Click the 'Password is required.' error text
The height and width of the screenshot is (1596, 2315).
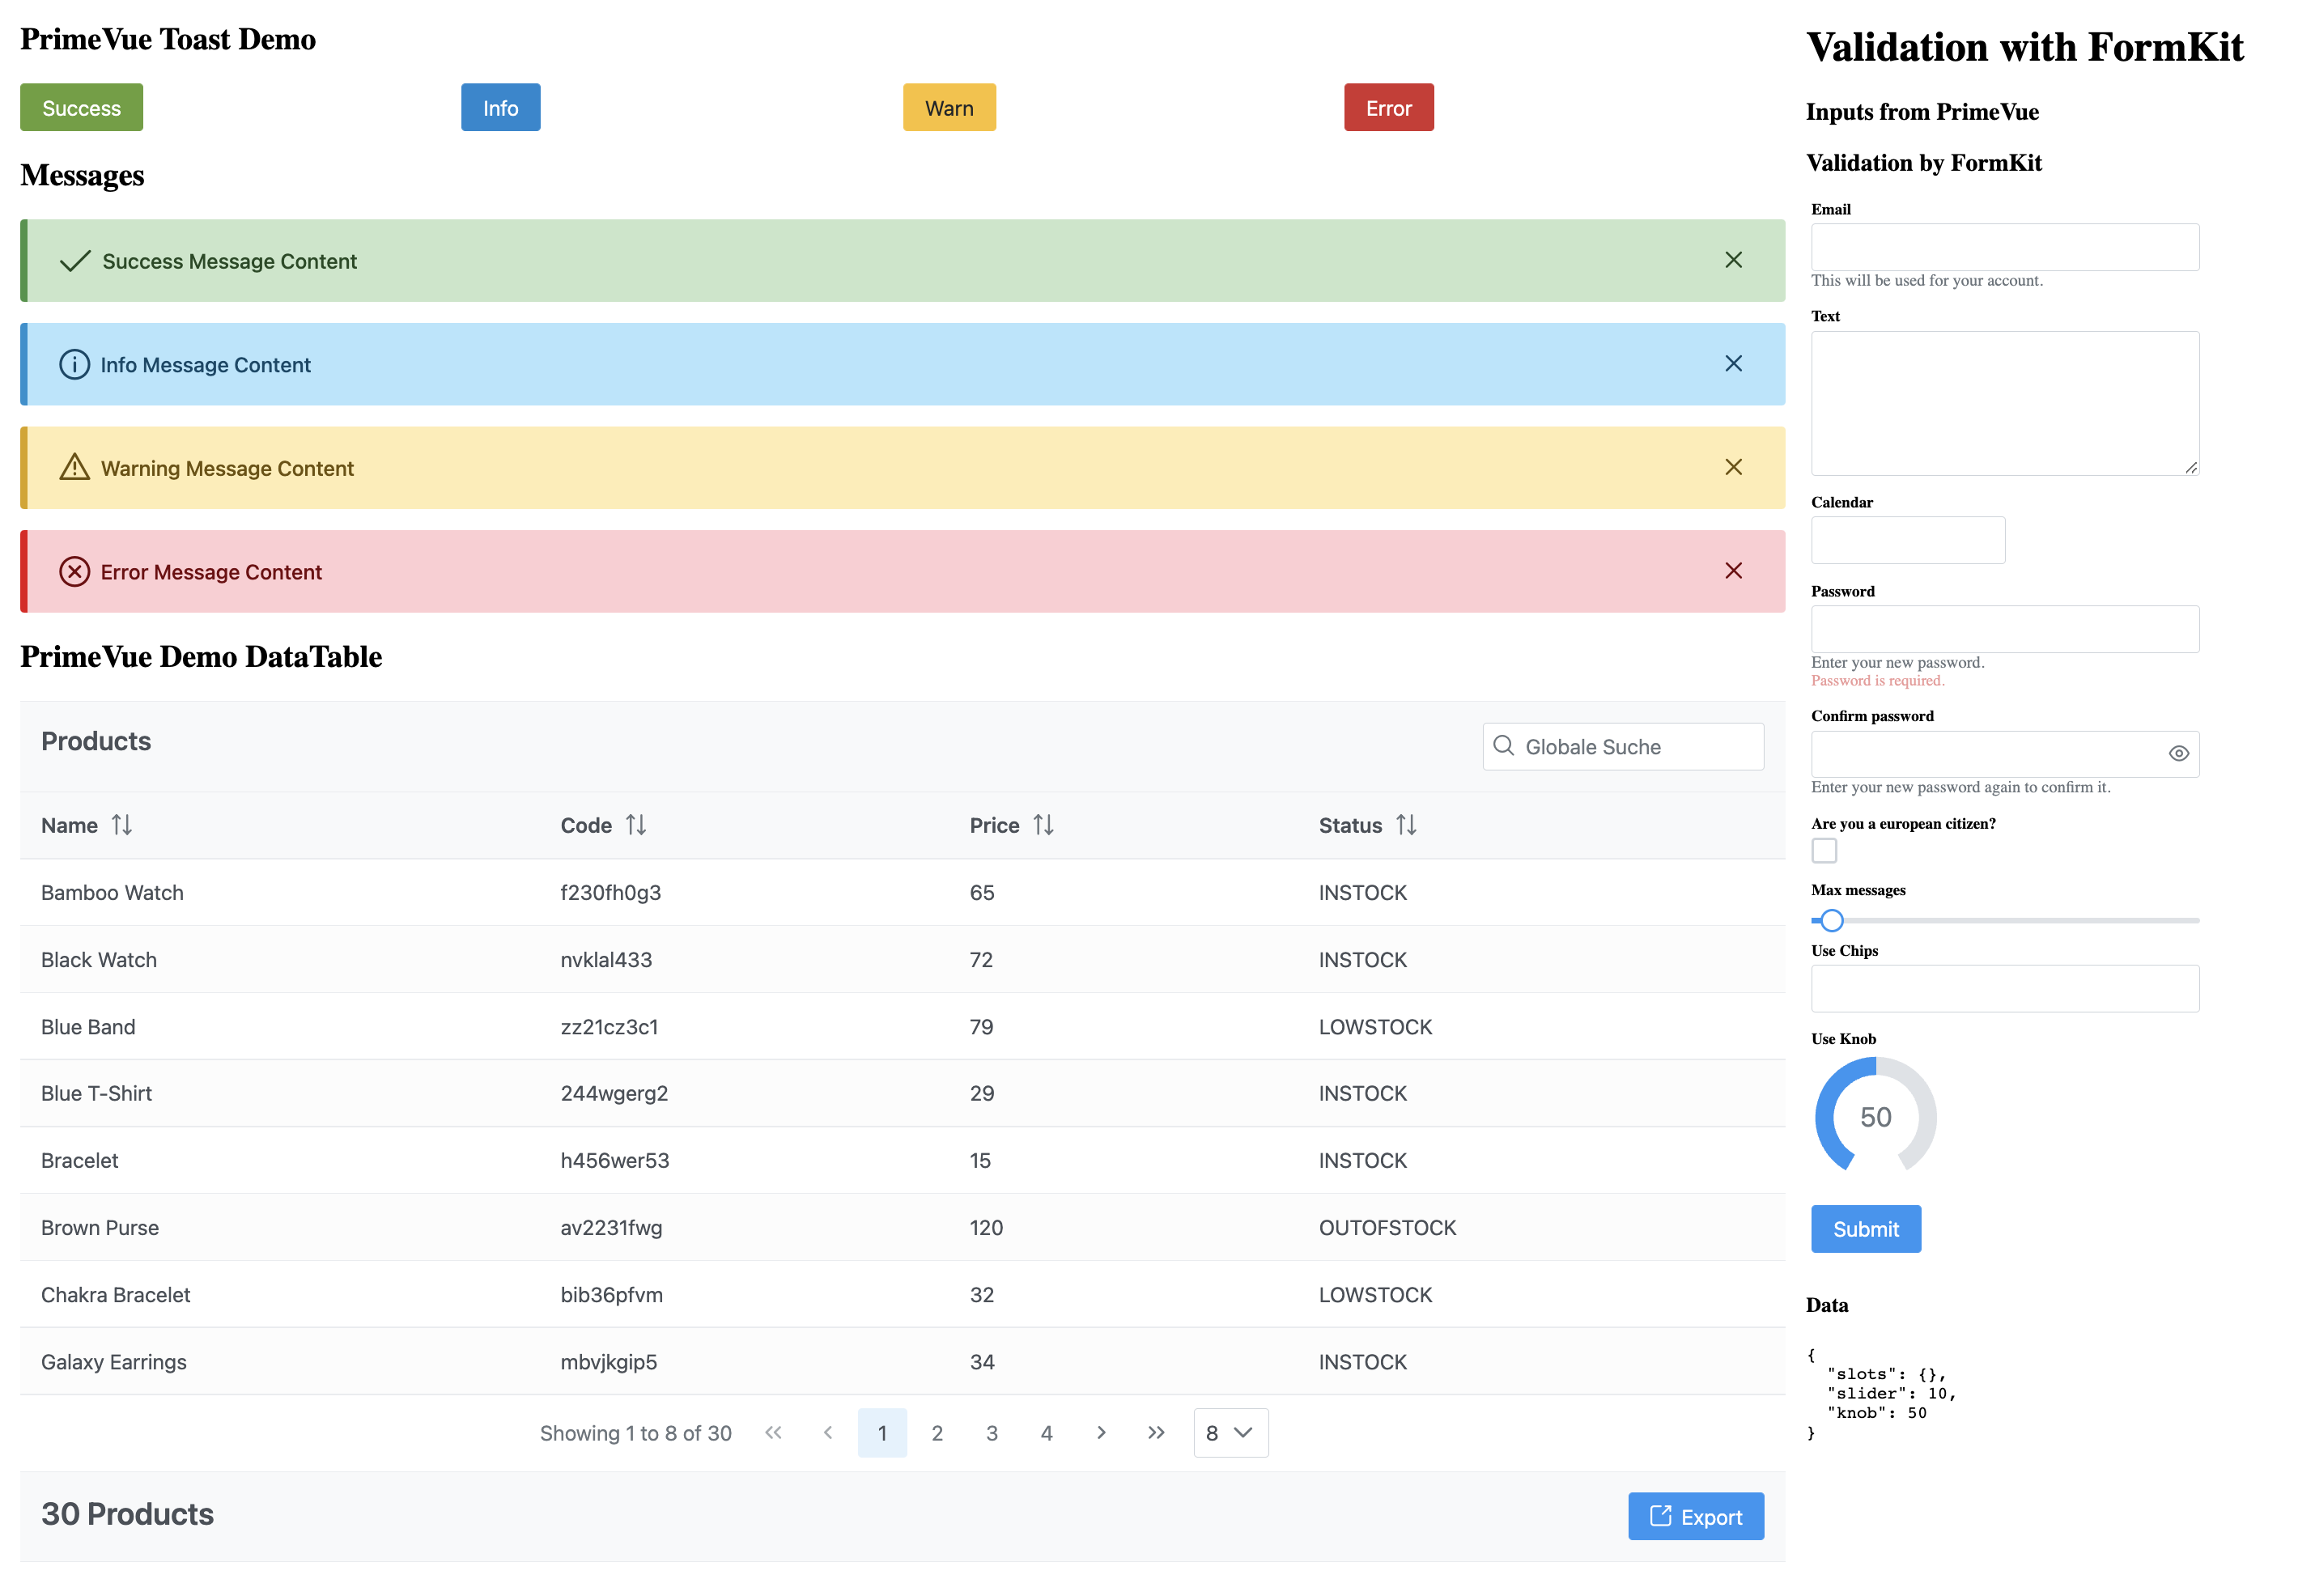pos(1877,681)
